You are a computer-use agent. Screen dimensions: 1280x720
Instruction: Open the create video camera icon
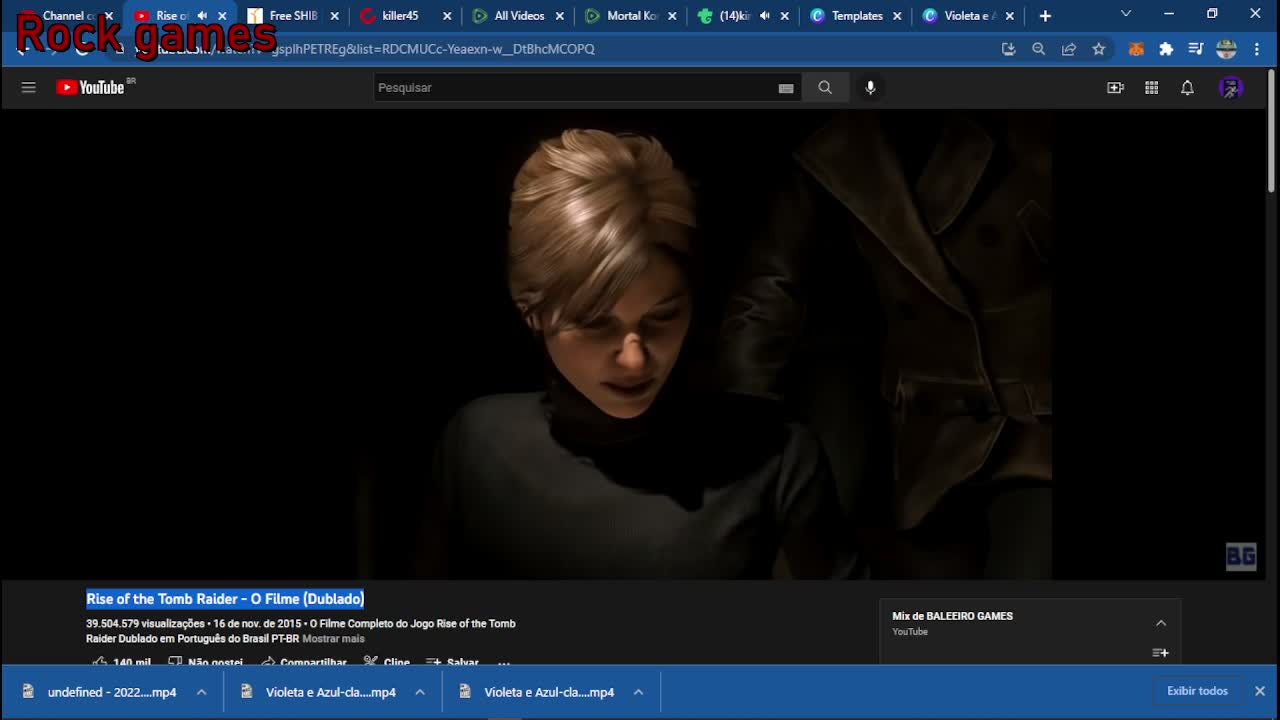(x=1116, y=88)
